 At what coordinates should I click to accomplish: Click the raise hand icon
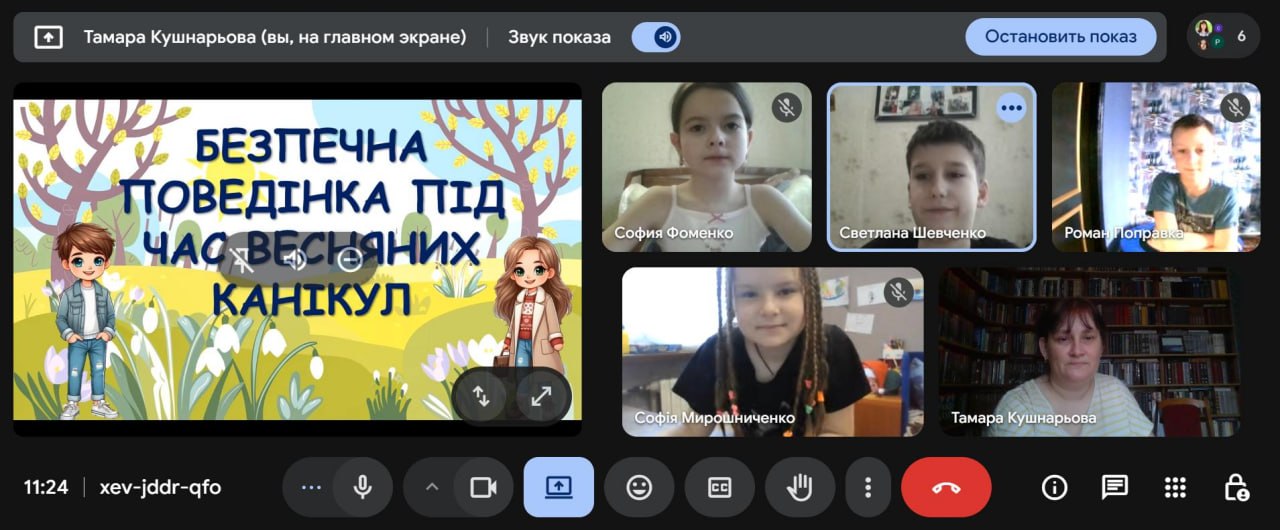[x=799, y=487]
